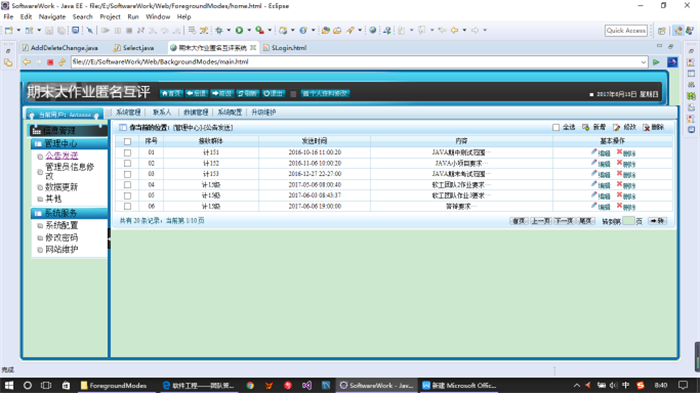Click the 退出 logout button in page header
Viewport: 700px width, 393px height.
click(273, 93)
